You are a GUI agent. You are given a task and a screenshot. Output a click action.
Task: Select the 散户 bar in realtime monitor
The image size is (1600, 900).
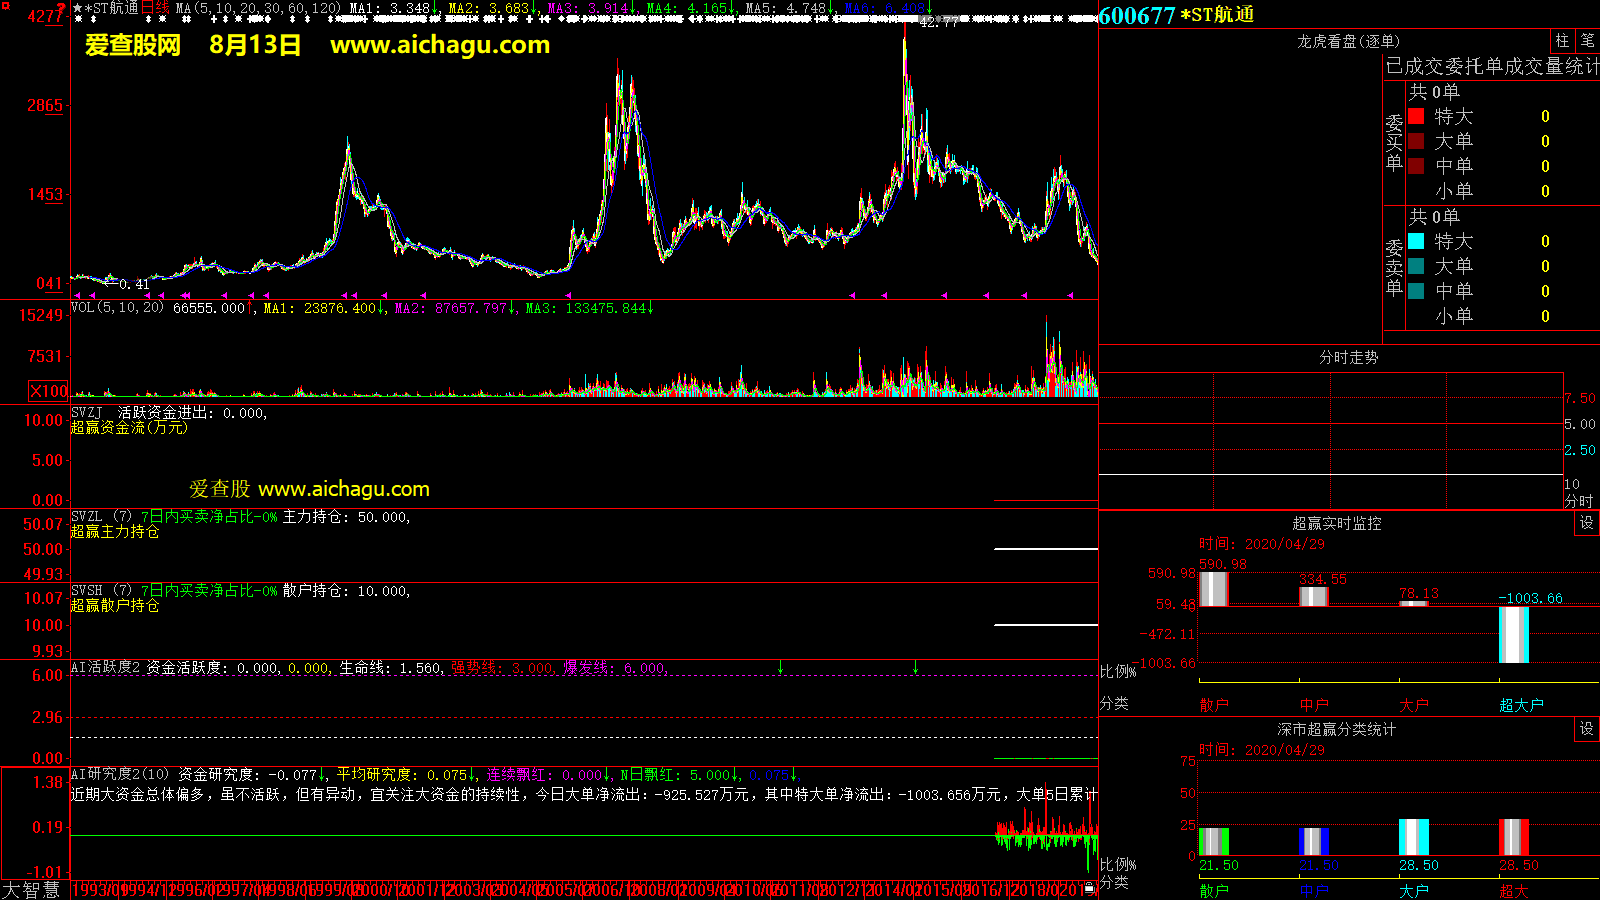[x=1213, y=589]
